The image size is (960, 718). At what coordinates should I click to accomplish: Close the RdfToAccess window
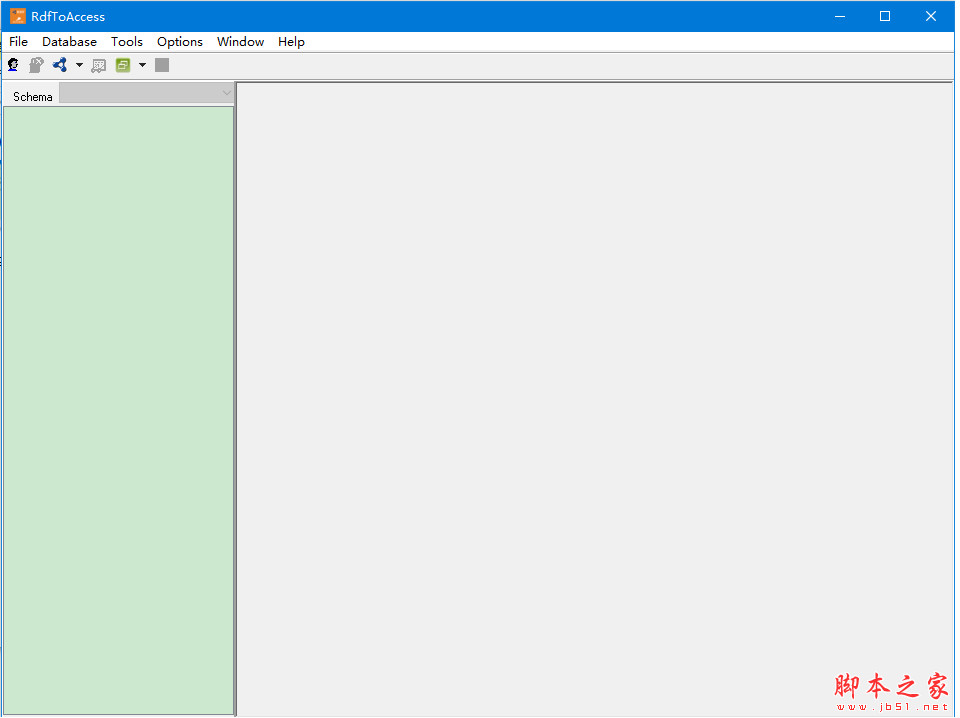[x=931, y=17]
